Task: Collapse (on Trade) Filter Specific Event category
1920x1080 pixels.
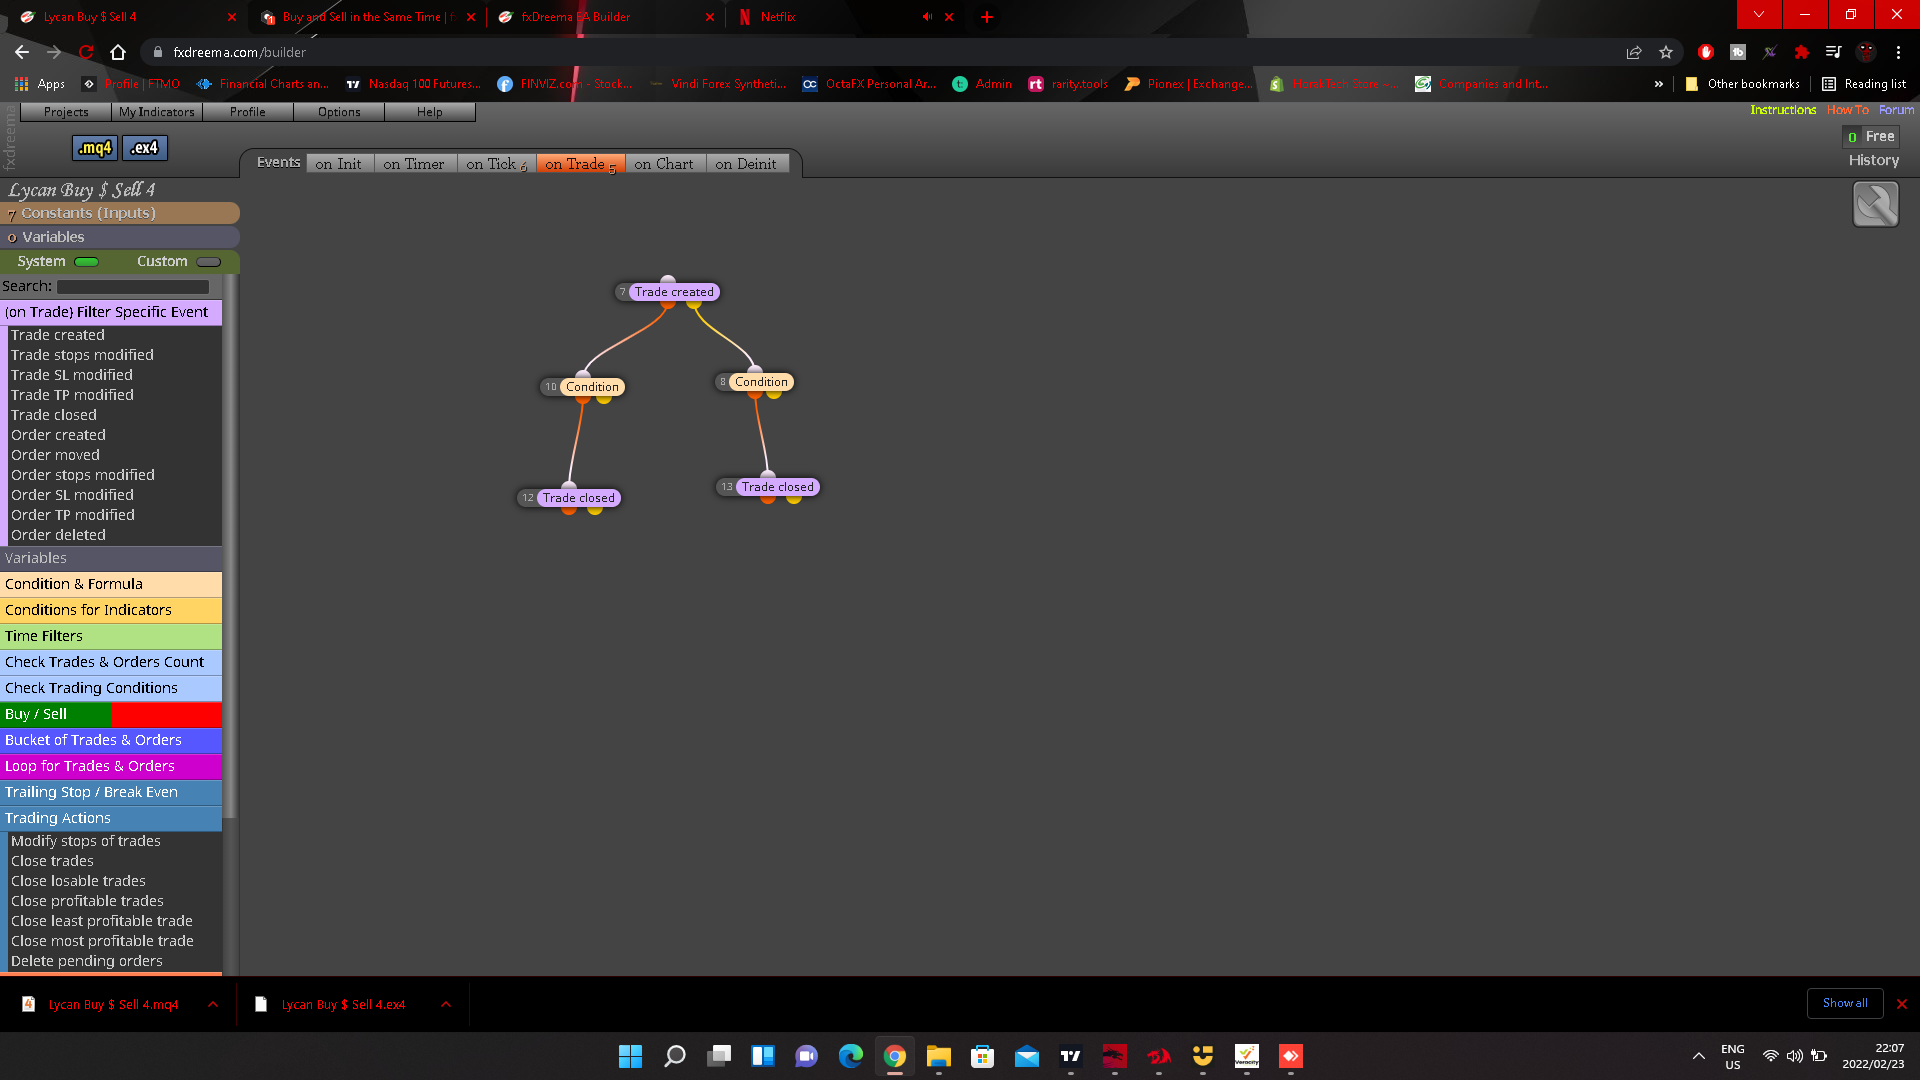Action: pos(111,312)
